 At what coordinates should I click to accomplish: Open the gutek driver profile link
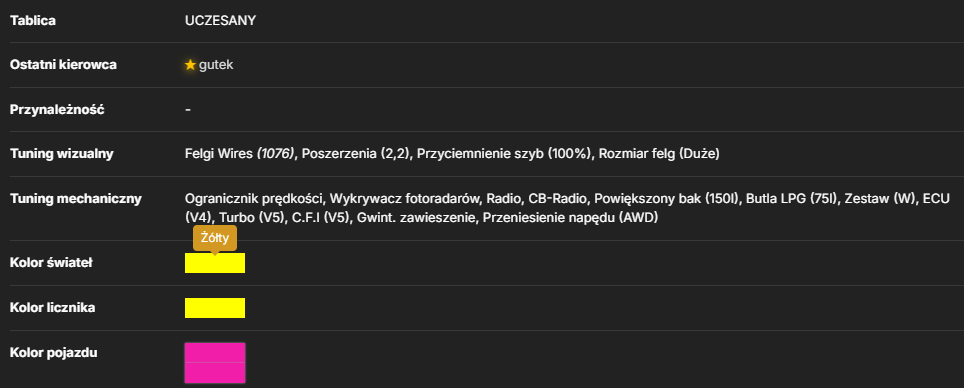click(216, 65)
